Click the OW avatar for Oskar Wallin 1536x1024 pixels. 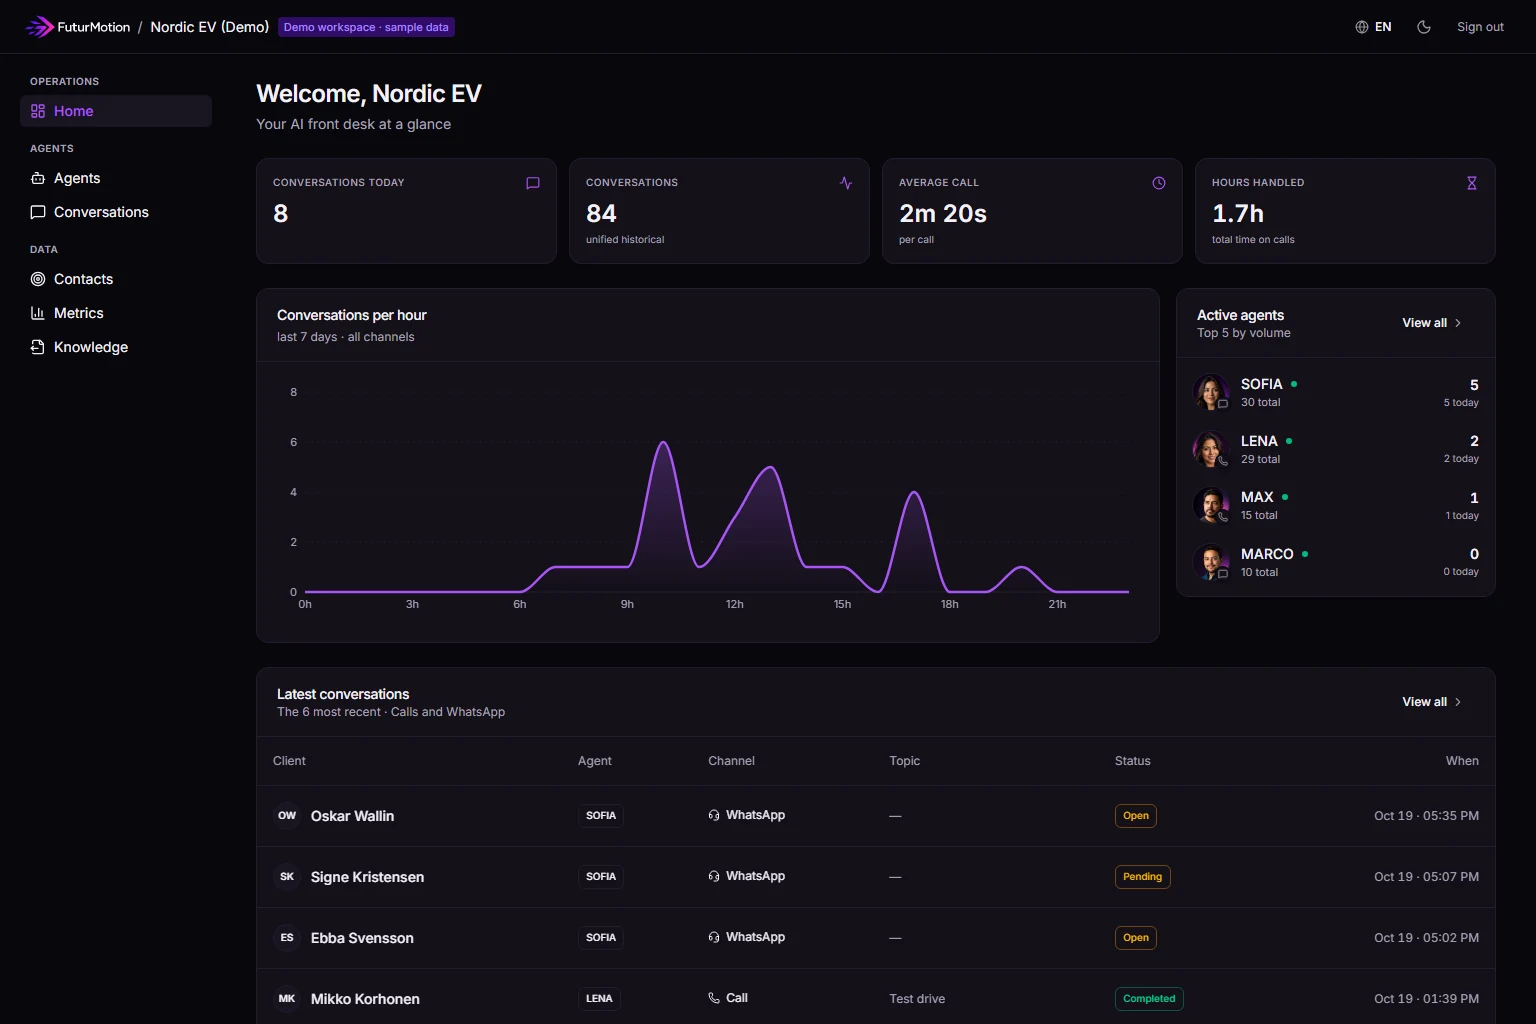tap(287, 816)
